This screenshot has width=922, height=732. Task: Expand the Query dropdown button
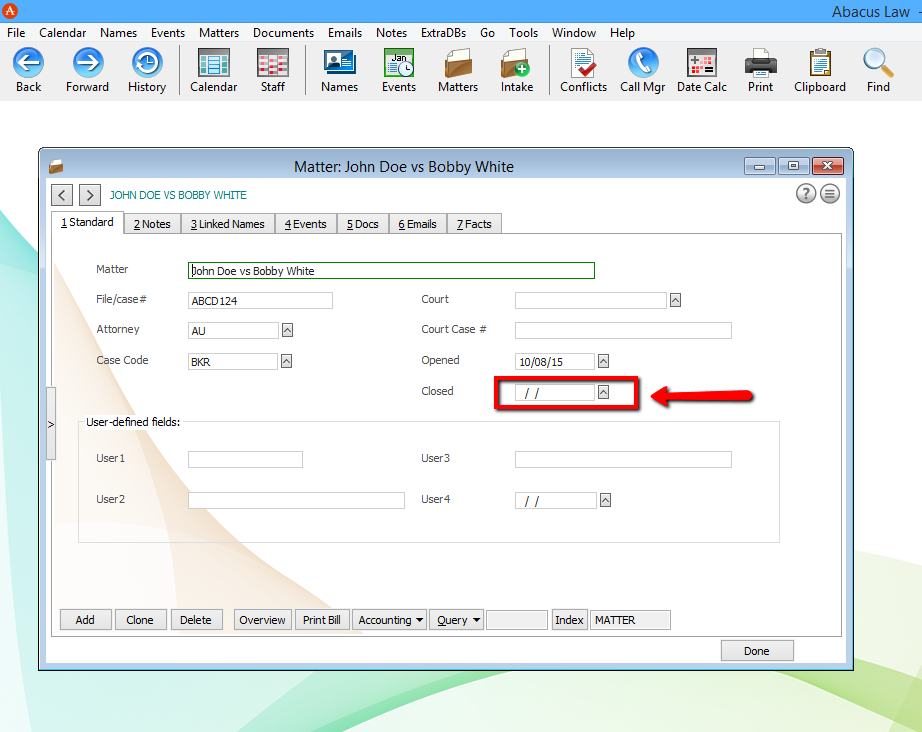457,620
